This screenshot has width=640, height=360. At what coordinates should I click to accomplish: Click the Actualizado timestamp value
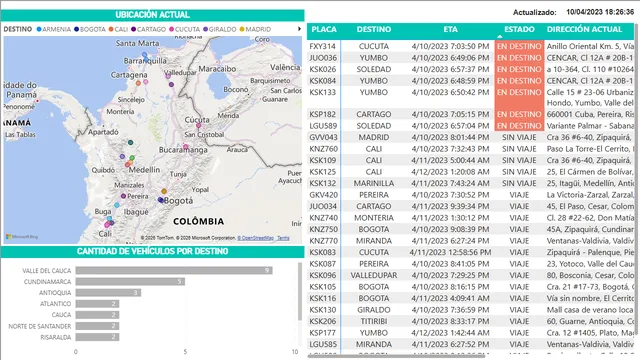pyautogui.click(x=600, y=12)
